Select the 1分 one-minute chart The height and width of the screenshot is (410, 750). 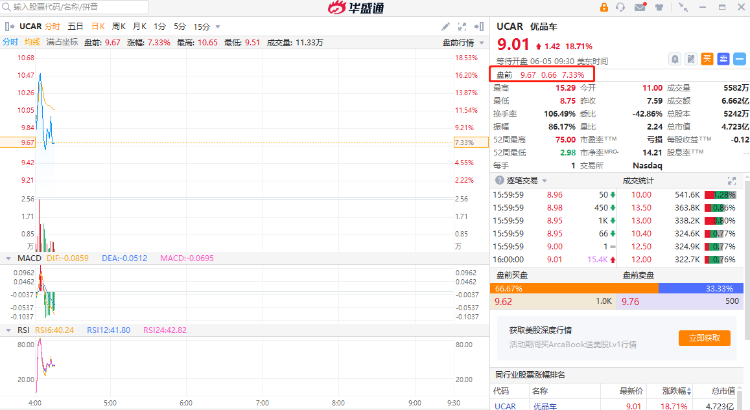(x=160, y=26)
